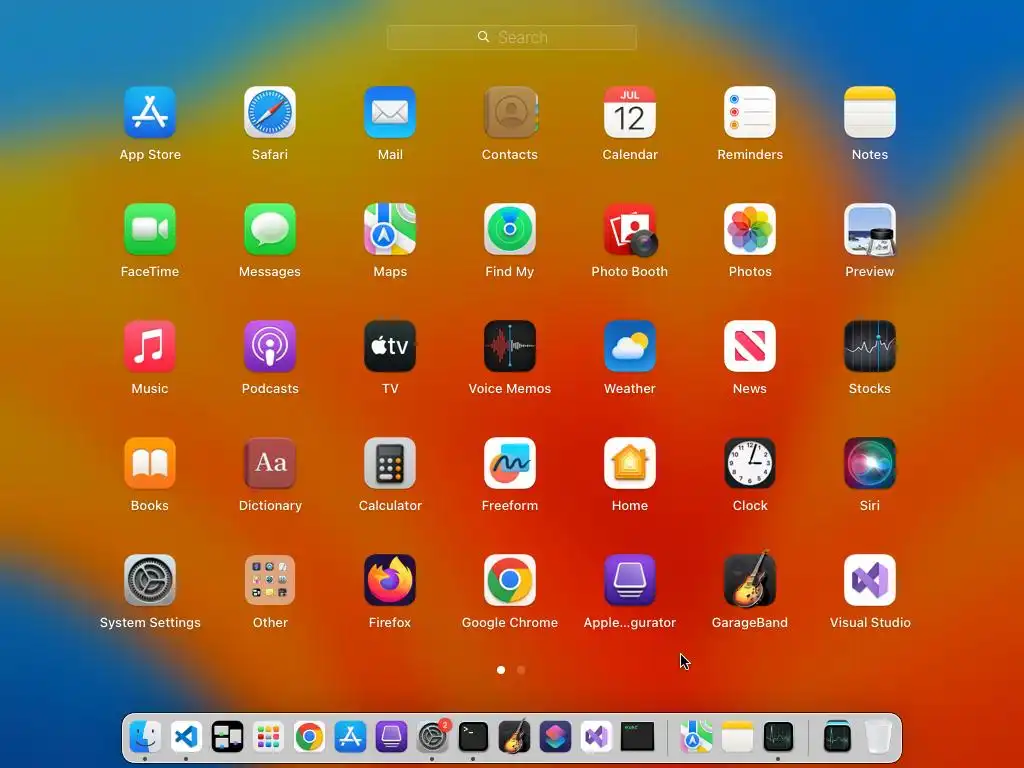Open Visual Studio Code in the Dock
Viewport: 1024px width, 768px height.
coord(186,737)
